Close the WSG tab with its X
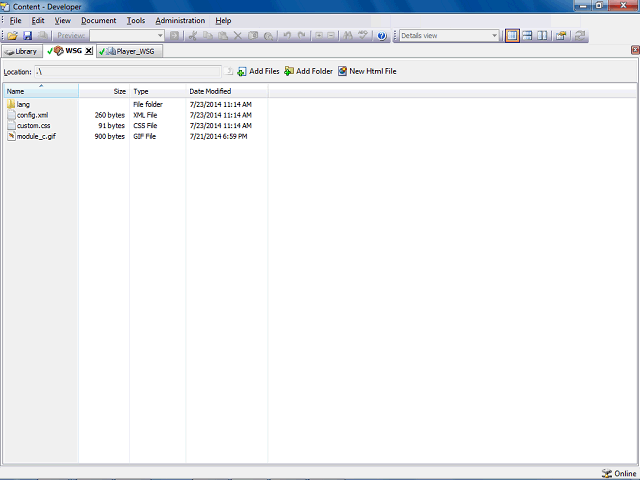 (89, 51)
